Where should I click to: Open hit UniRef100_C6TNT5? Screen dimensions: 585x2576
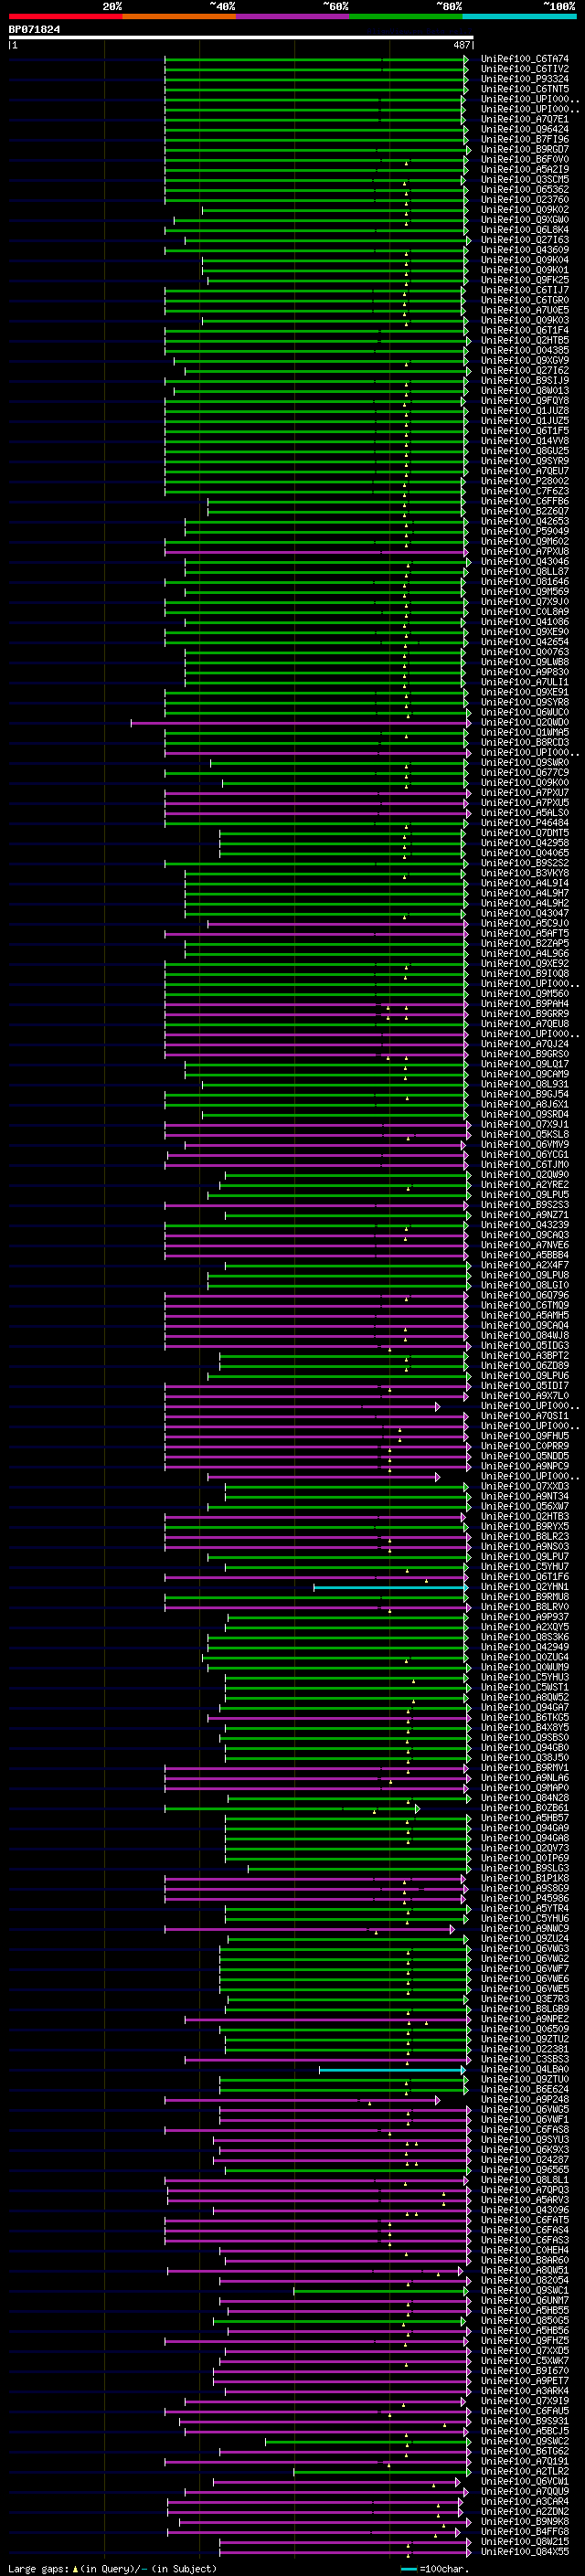525,89
